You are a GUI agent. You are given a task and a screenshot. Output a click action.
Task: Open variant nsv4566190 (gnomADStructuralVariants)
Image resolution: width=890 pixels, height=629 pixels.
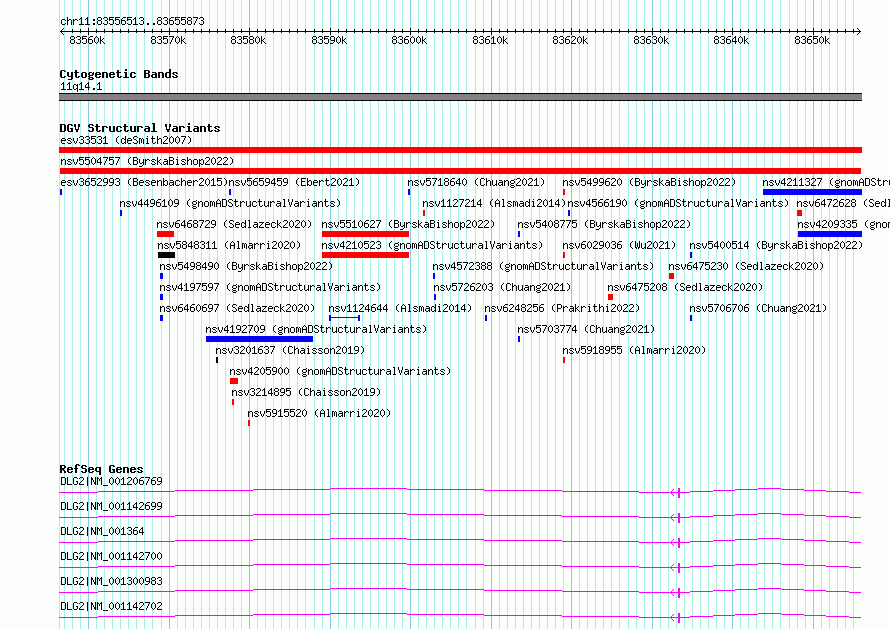coord(678,203)
